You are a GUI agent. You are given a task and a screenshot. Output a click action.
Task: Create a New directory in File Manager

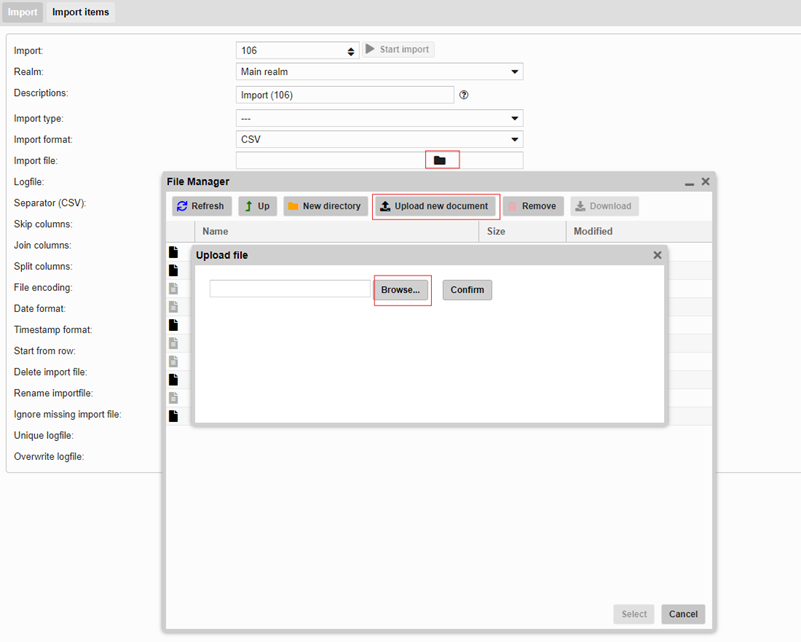[325, 206]
